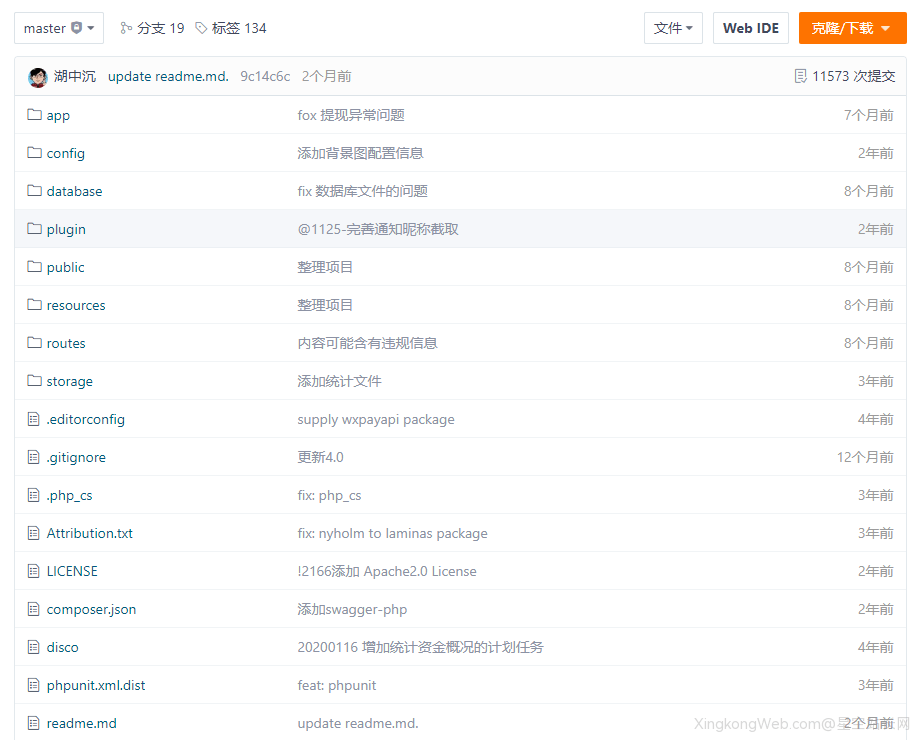Open the database folder
The height and width of the screenshot is (740, 918).
pos(74,191)
